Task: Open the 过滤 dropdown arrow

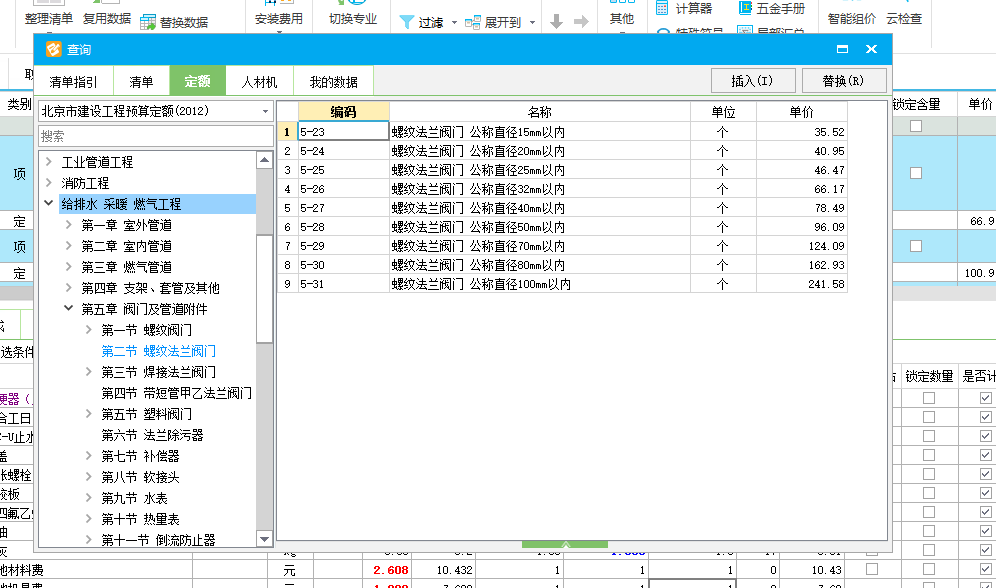Action: tap(454, 23)
